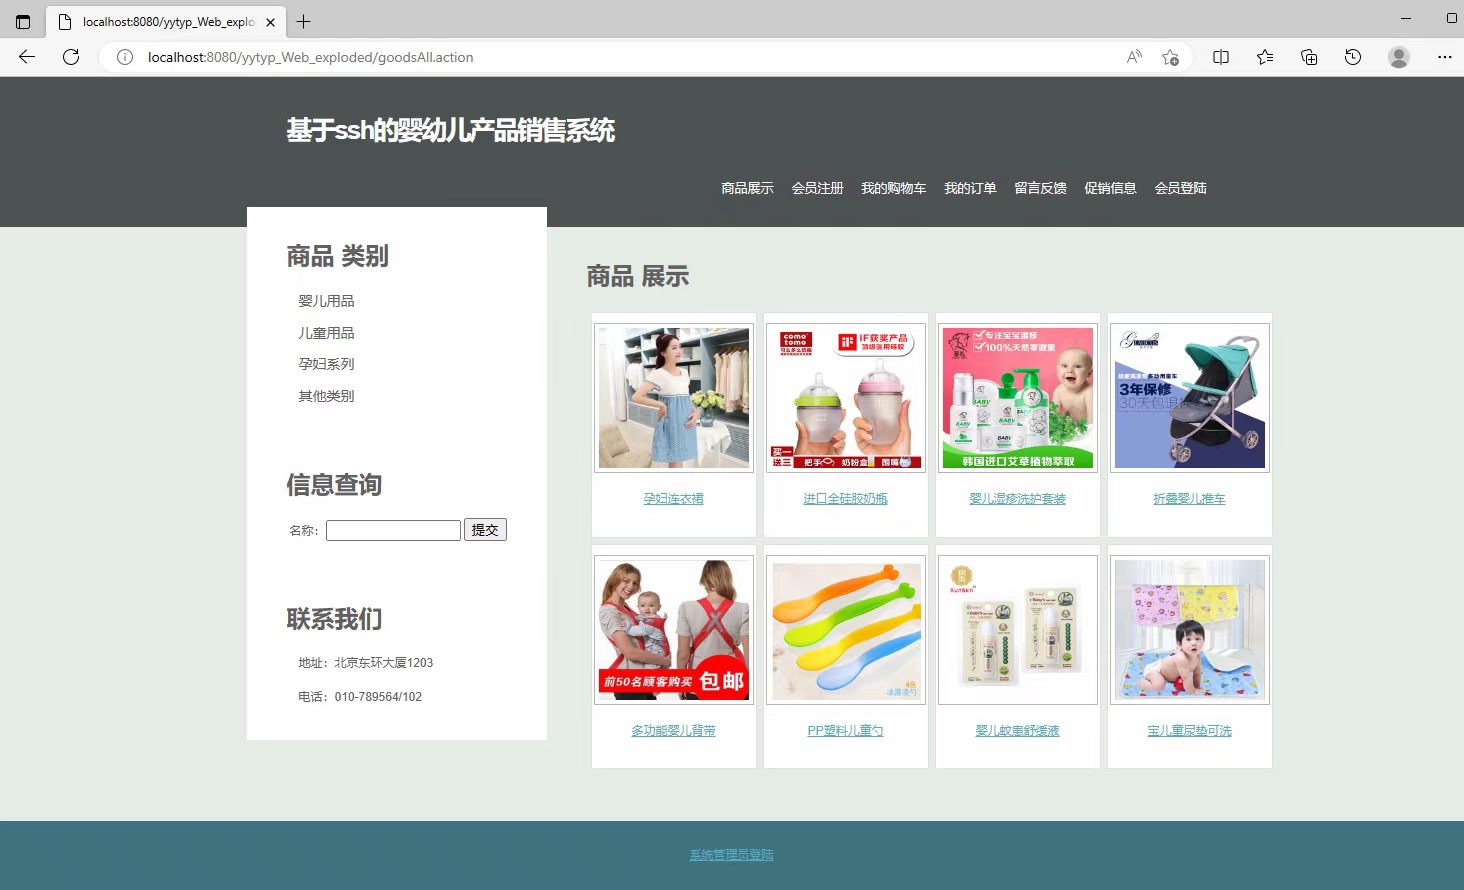1464x890 pixels.
Task: Click the 商品 展示 heading
Action: coord(638,277)
